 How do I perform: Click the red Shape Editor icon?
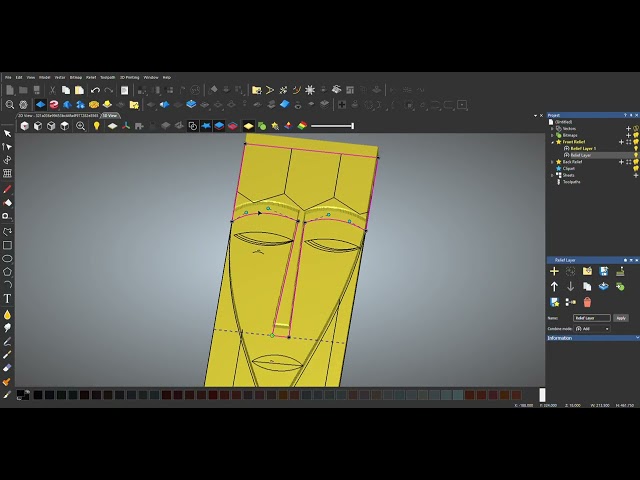54,105
